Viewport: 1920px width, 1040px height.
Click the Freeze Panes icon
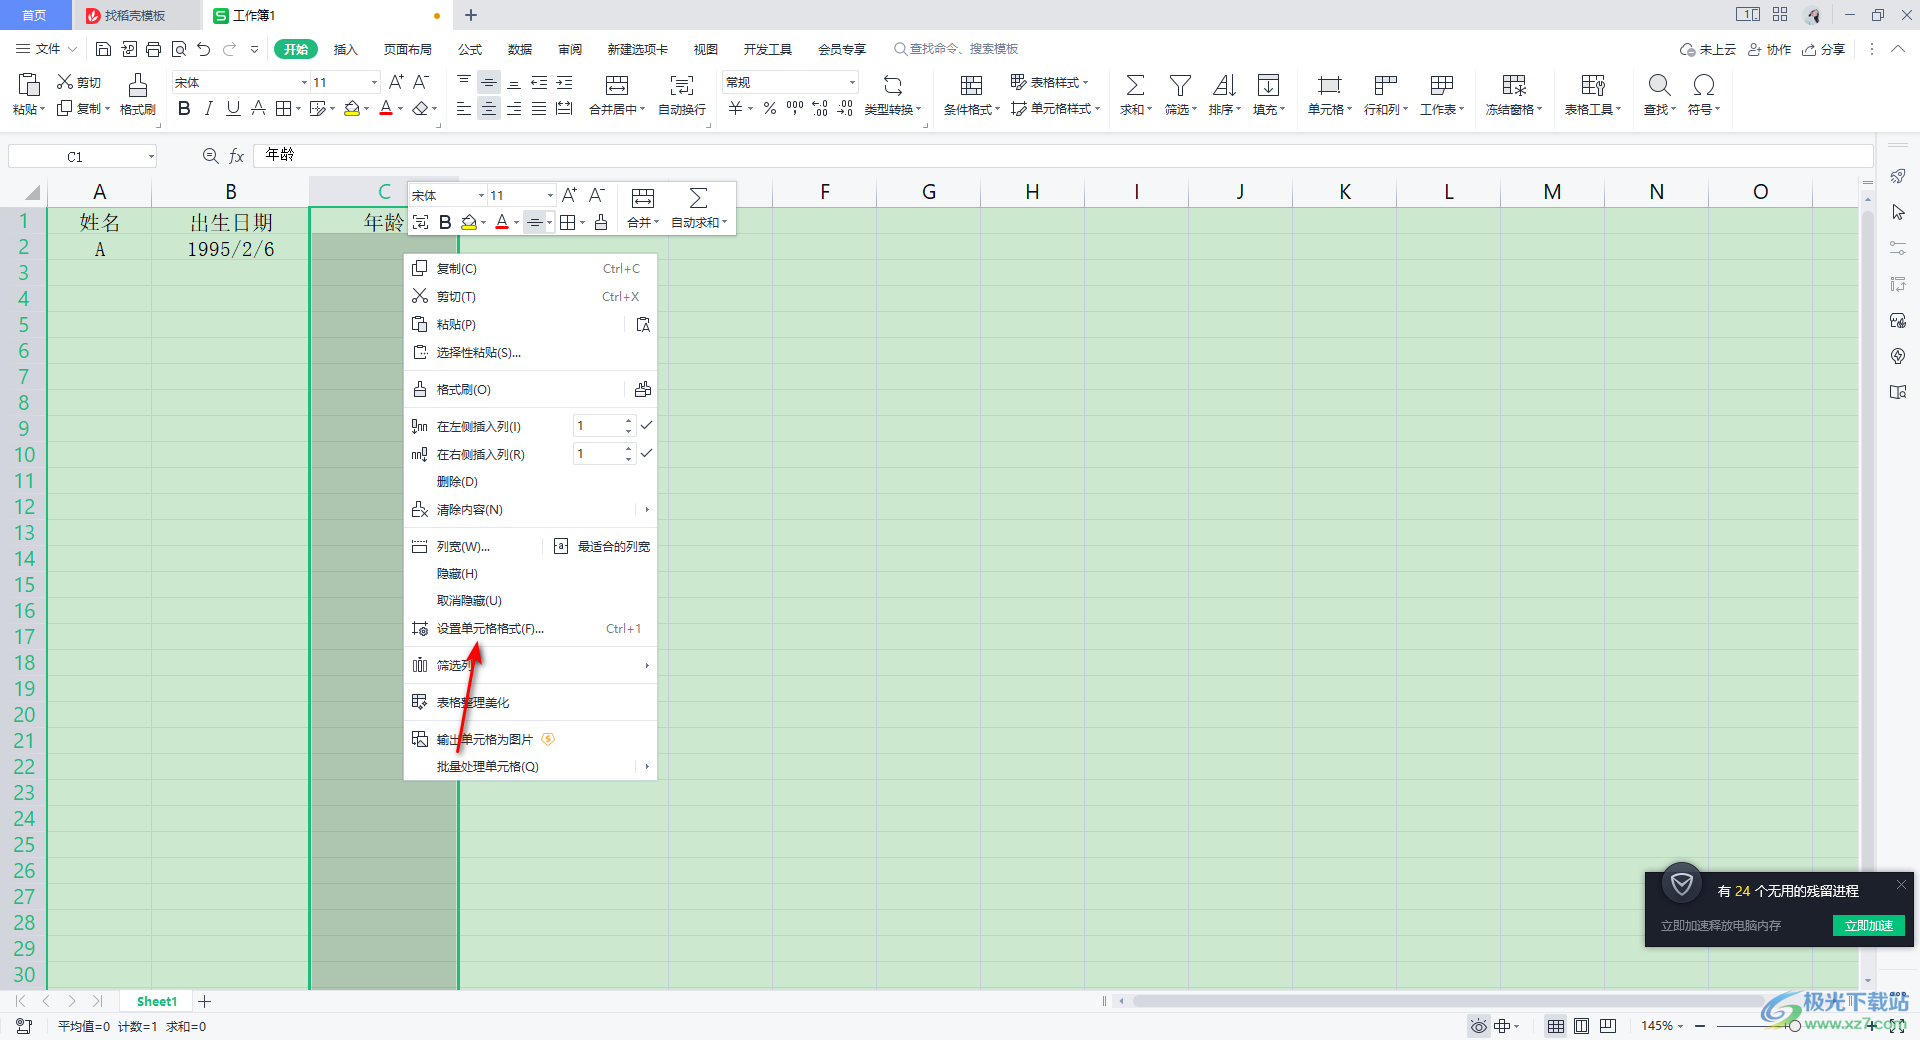tap(1514, 85)
